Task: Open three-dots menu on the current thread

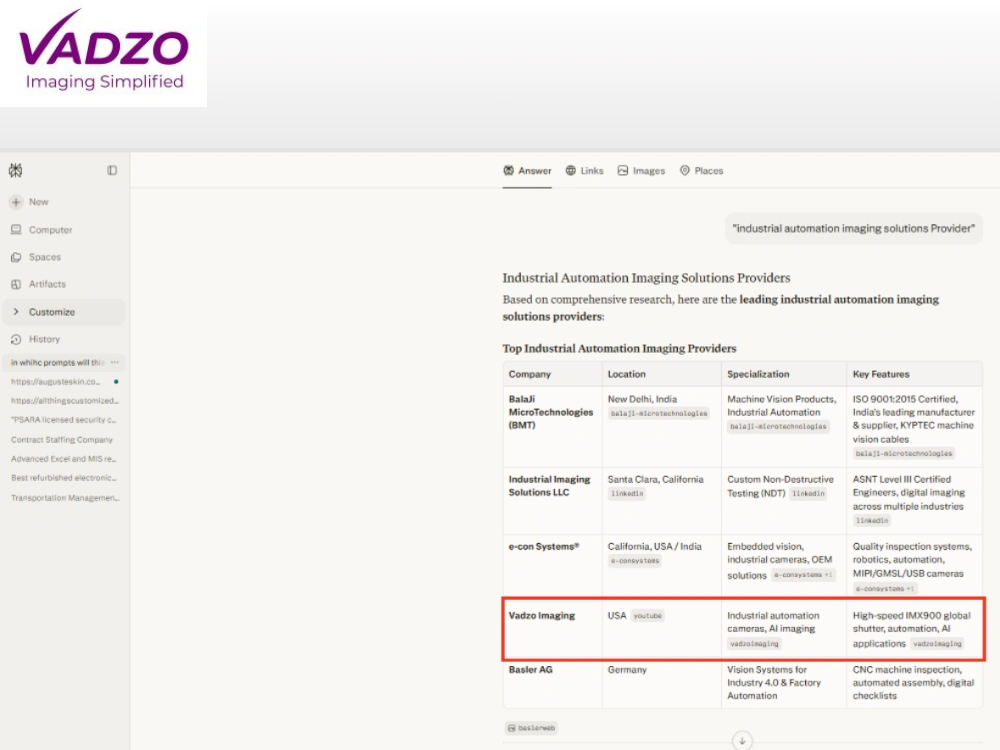Action: pos(115,362)
